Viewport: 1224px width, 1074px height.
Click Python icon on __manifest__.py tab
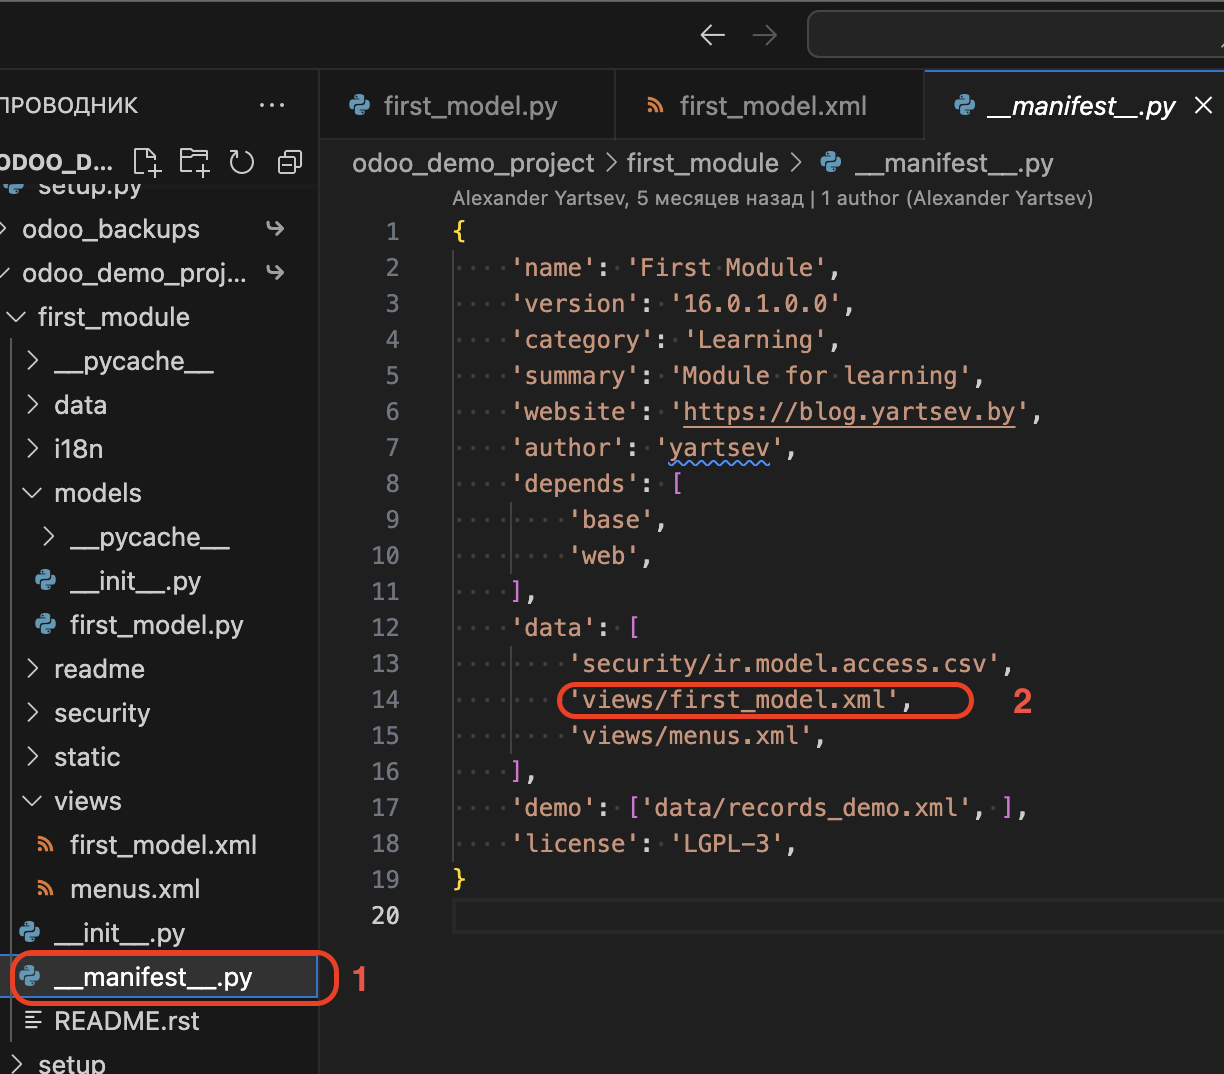pos(965,105)
